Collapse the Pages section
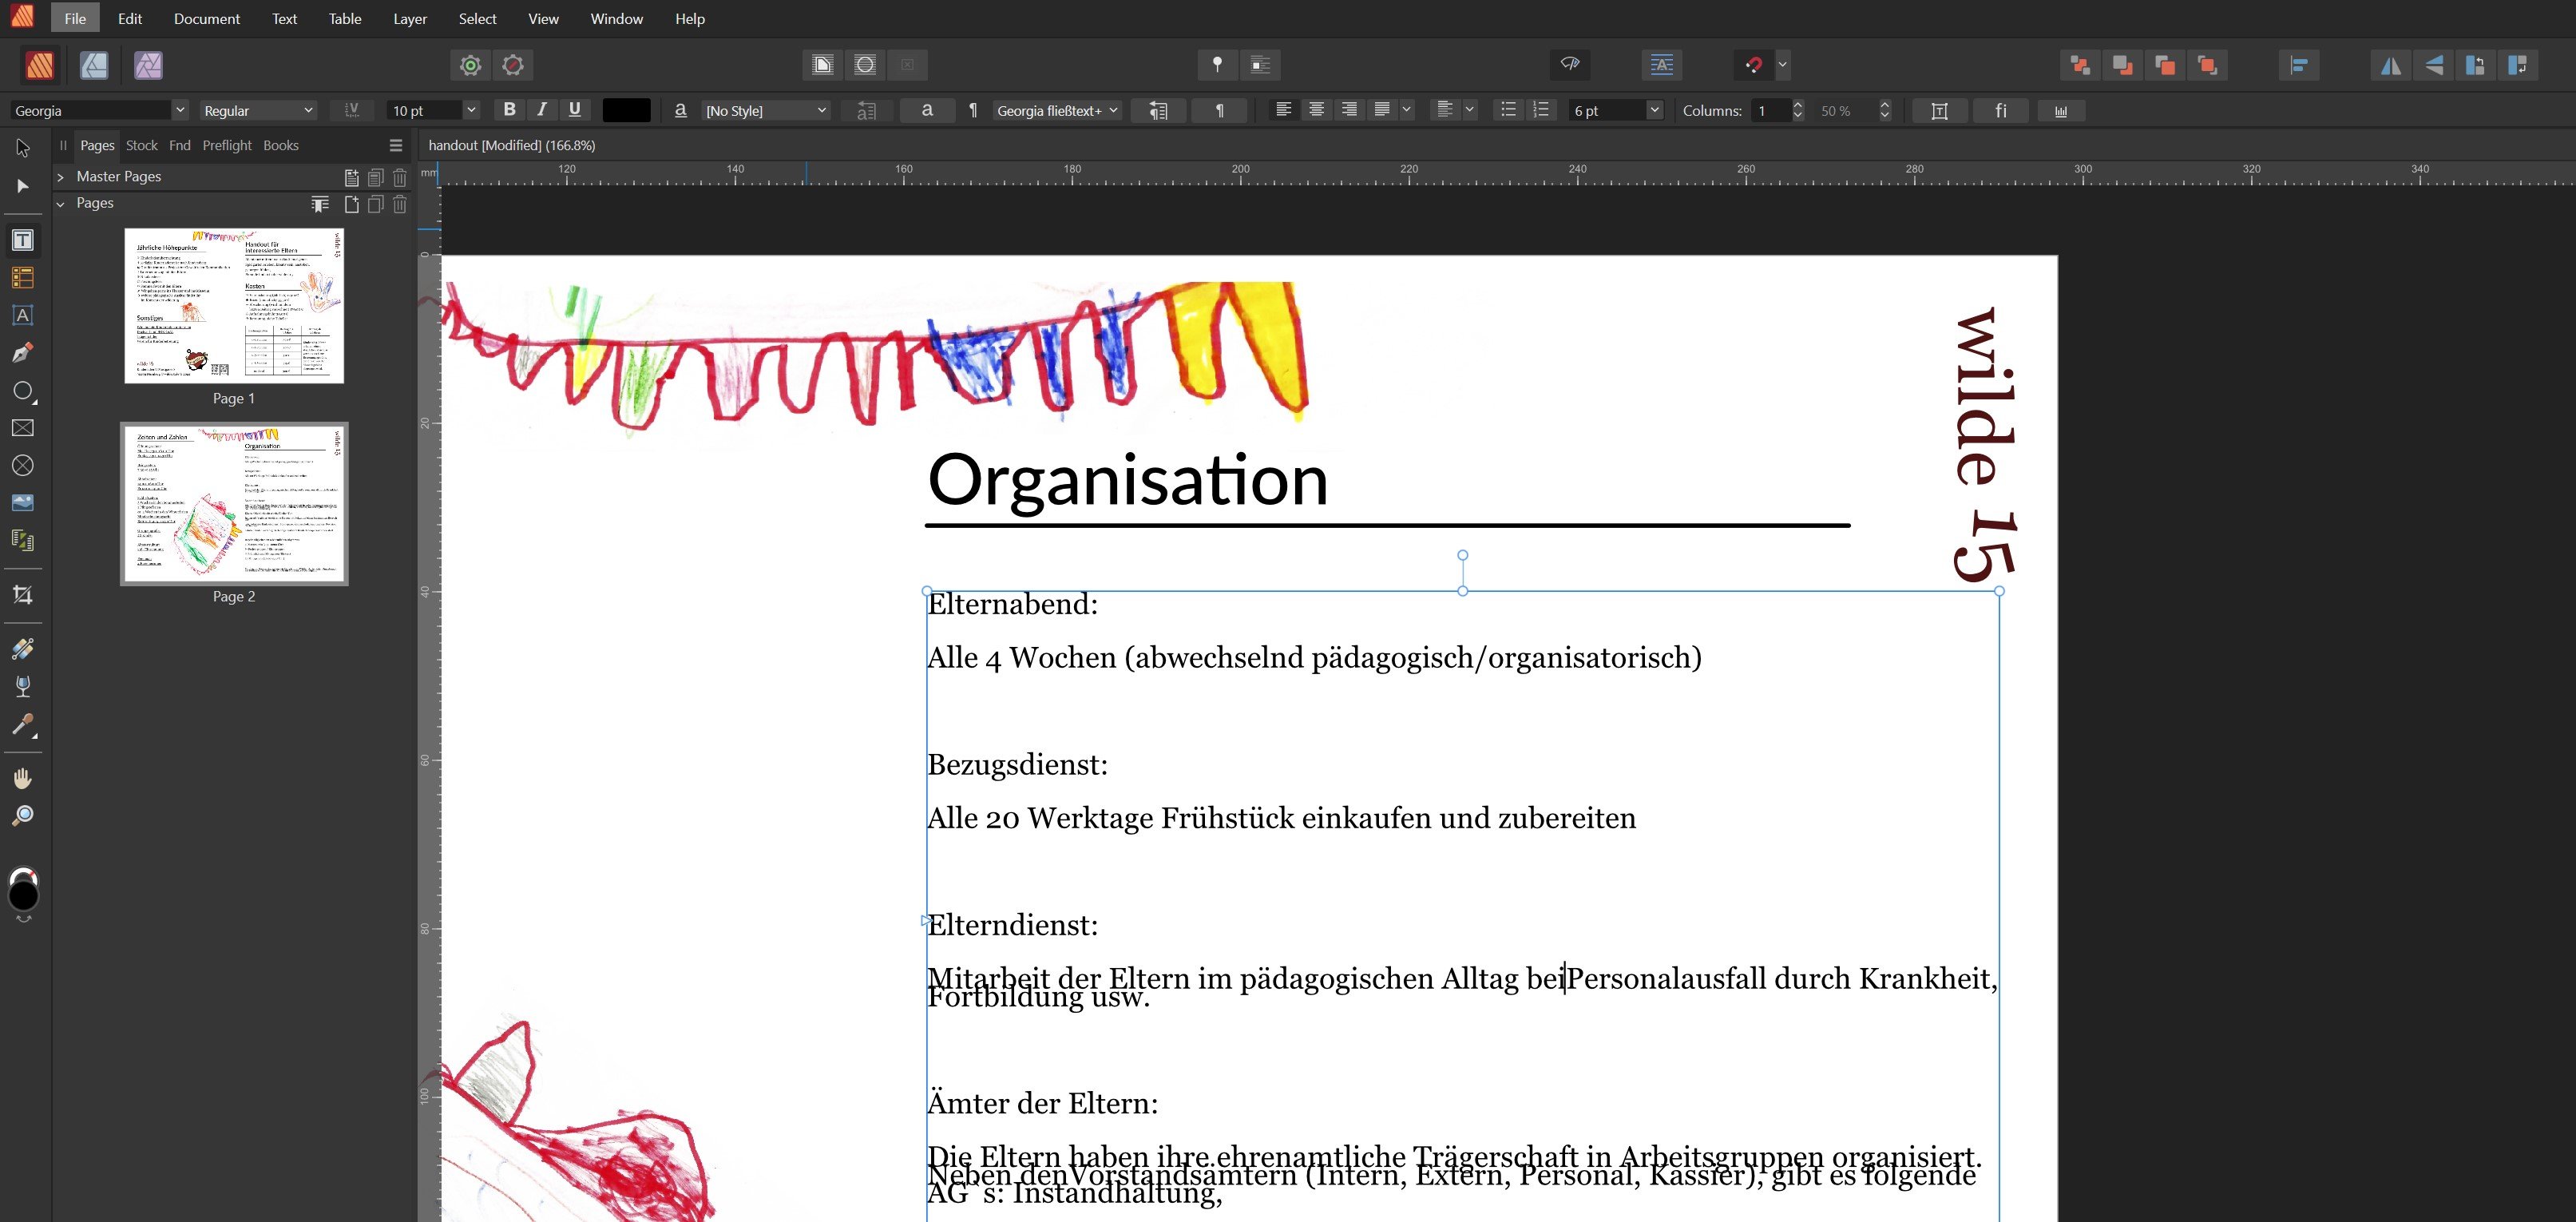2576x1222 pixels. [60, 204]
